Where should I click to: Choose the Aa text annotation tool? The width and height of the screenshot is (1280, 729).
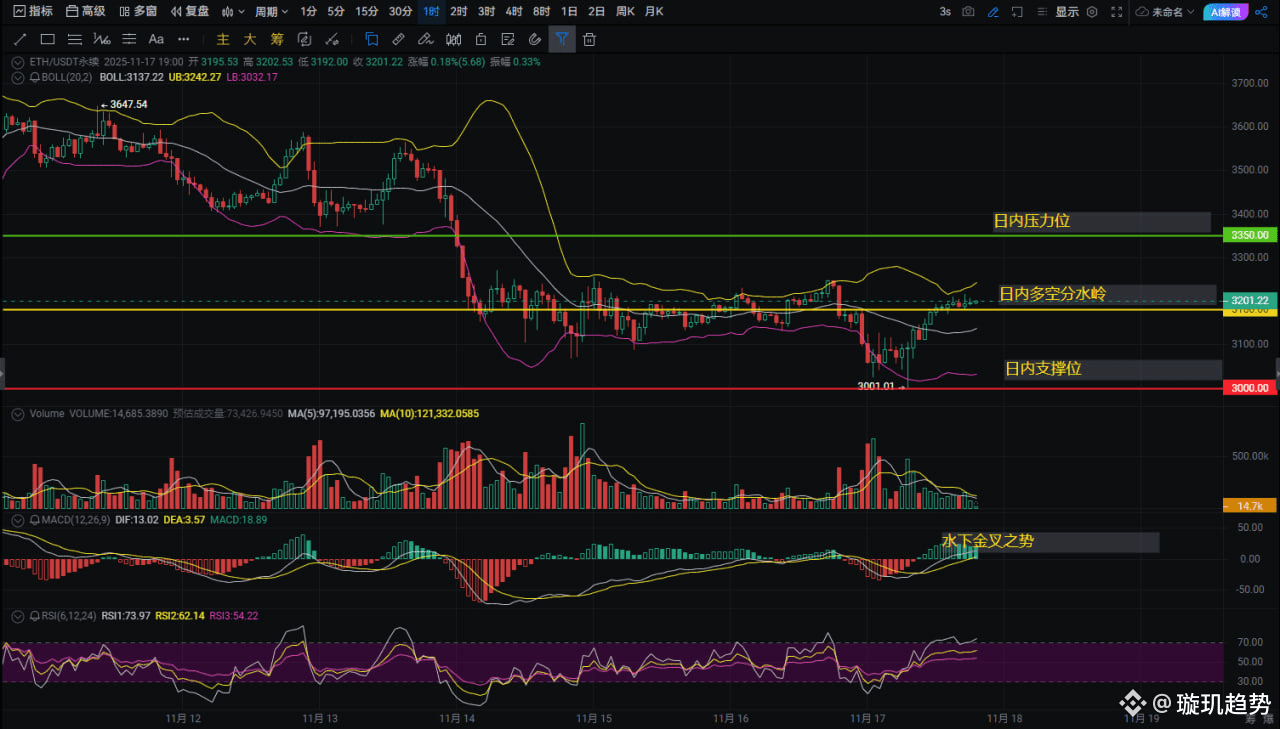(x=156, y=39)
